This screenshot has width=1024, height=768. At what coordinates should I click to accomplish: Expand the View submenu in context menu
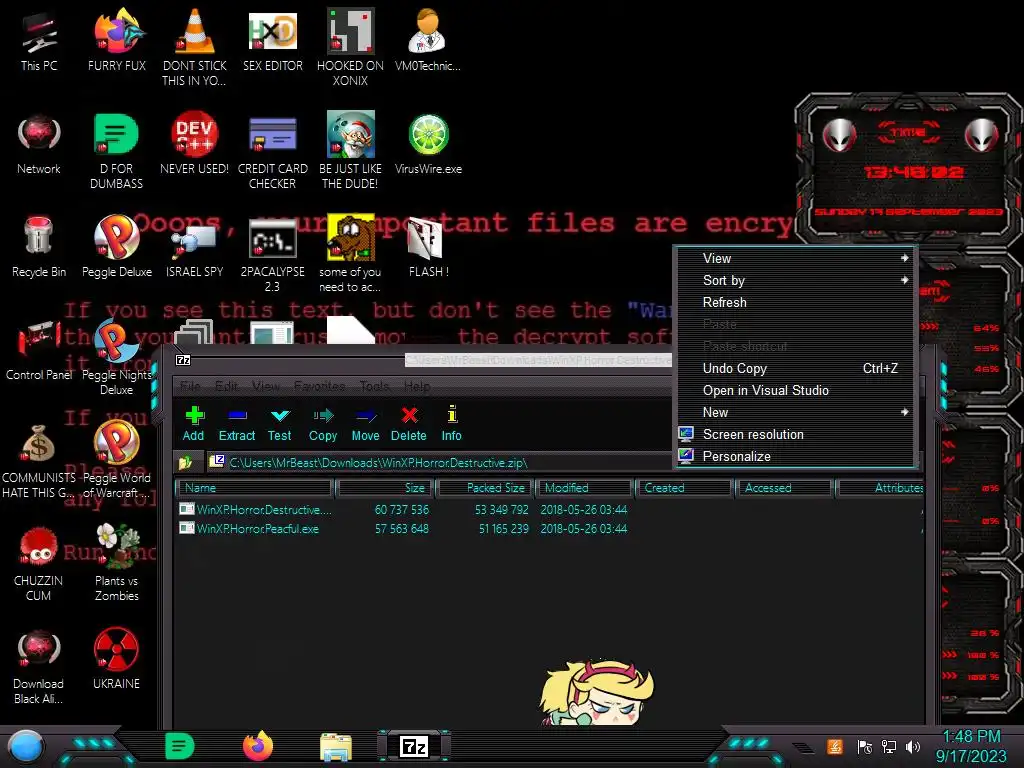click(795, 258)
